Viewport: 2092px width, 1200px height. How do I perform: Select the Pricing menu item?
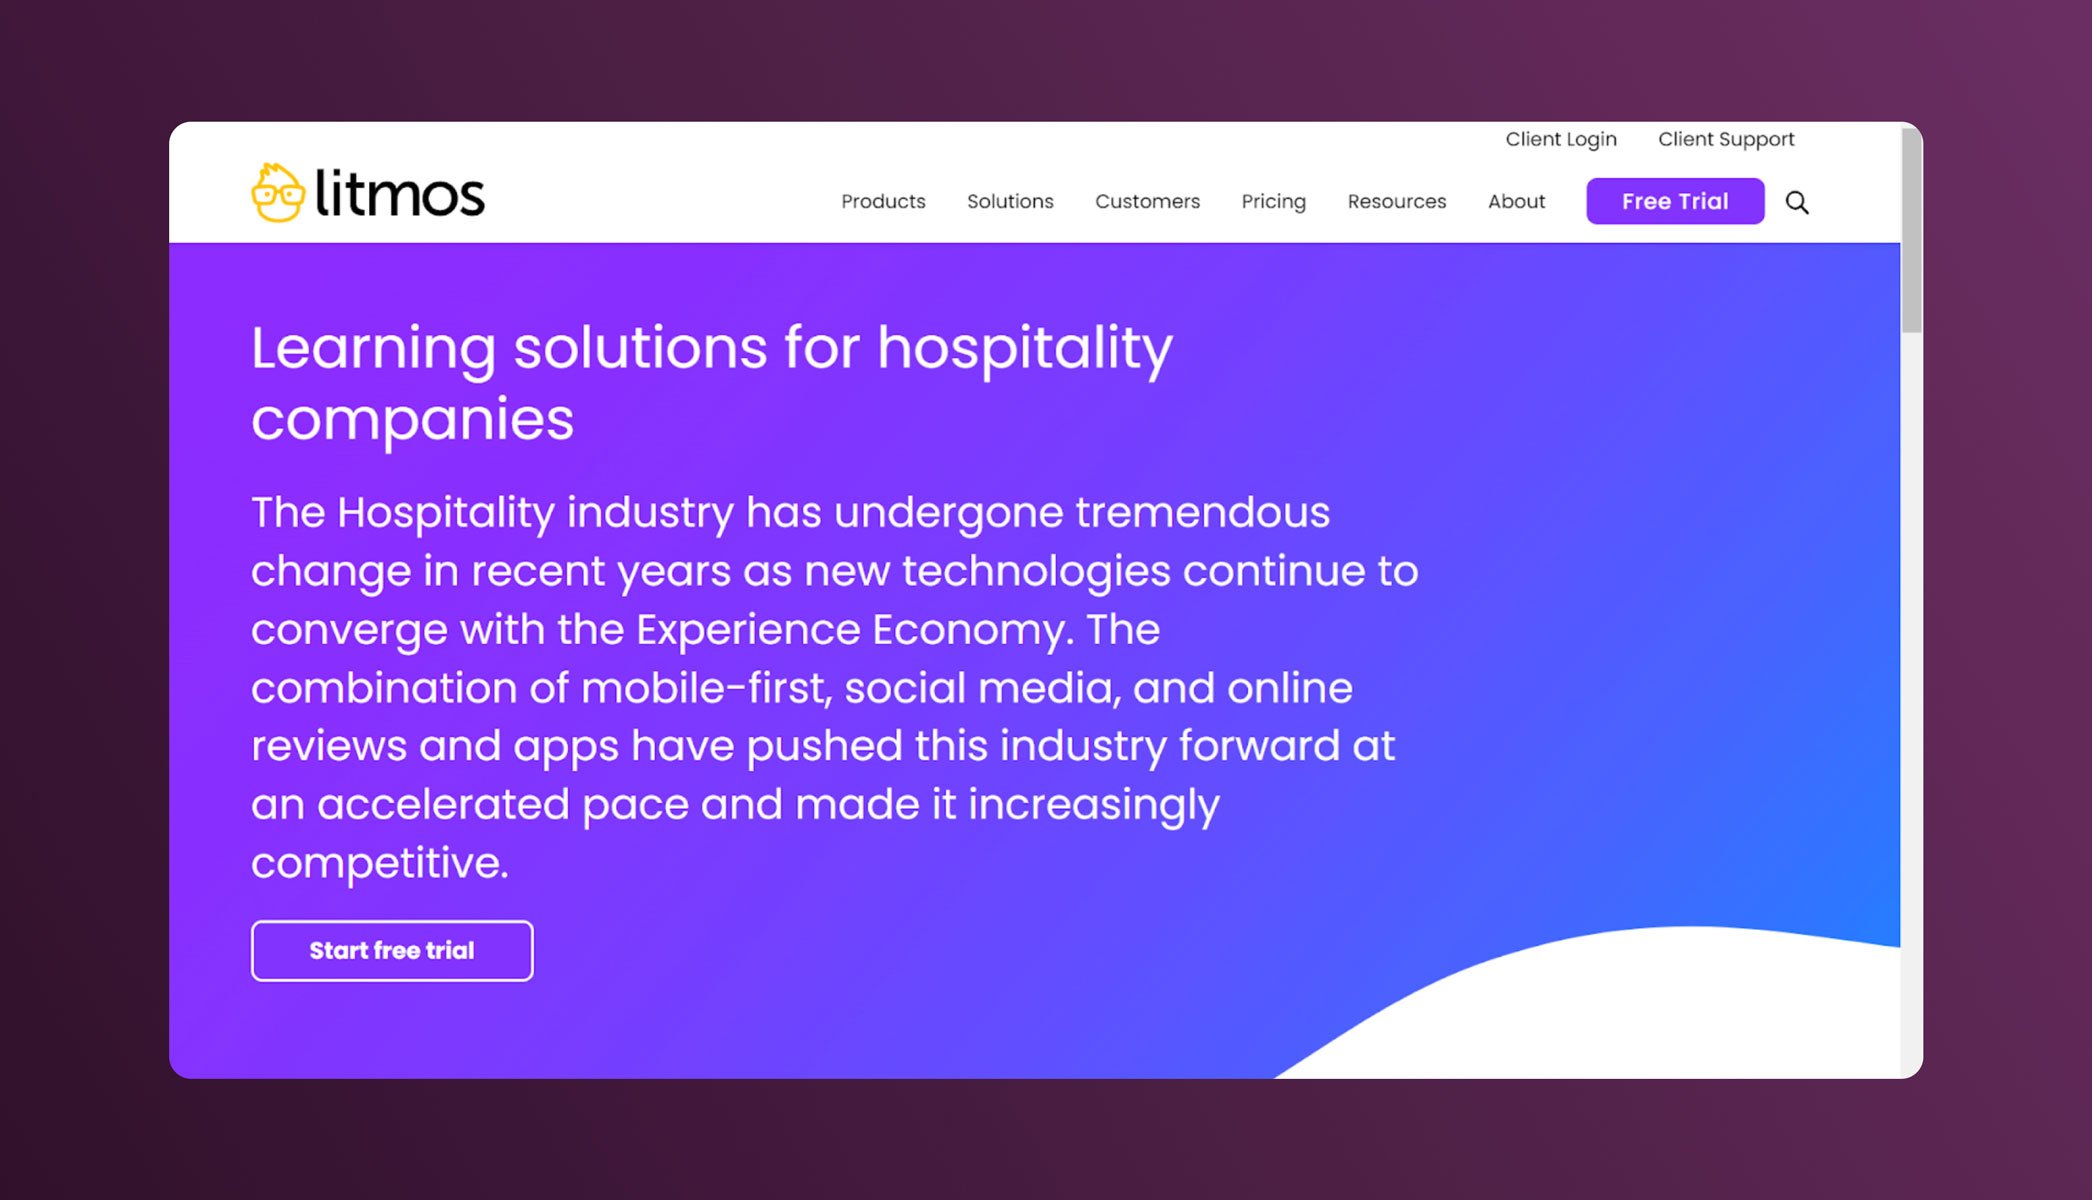click(x=1273, y=201)
